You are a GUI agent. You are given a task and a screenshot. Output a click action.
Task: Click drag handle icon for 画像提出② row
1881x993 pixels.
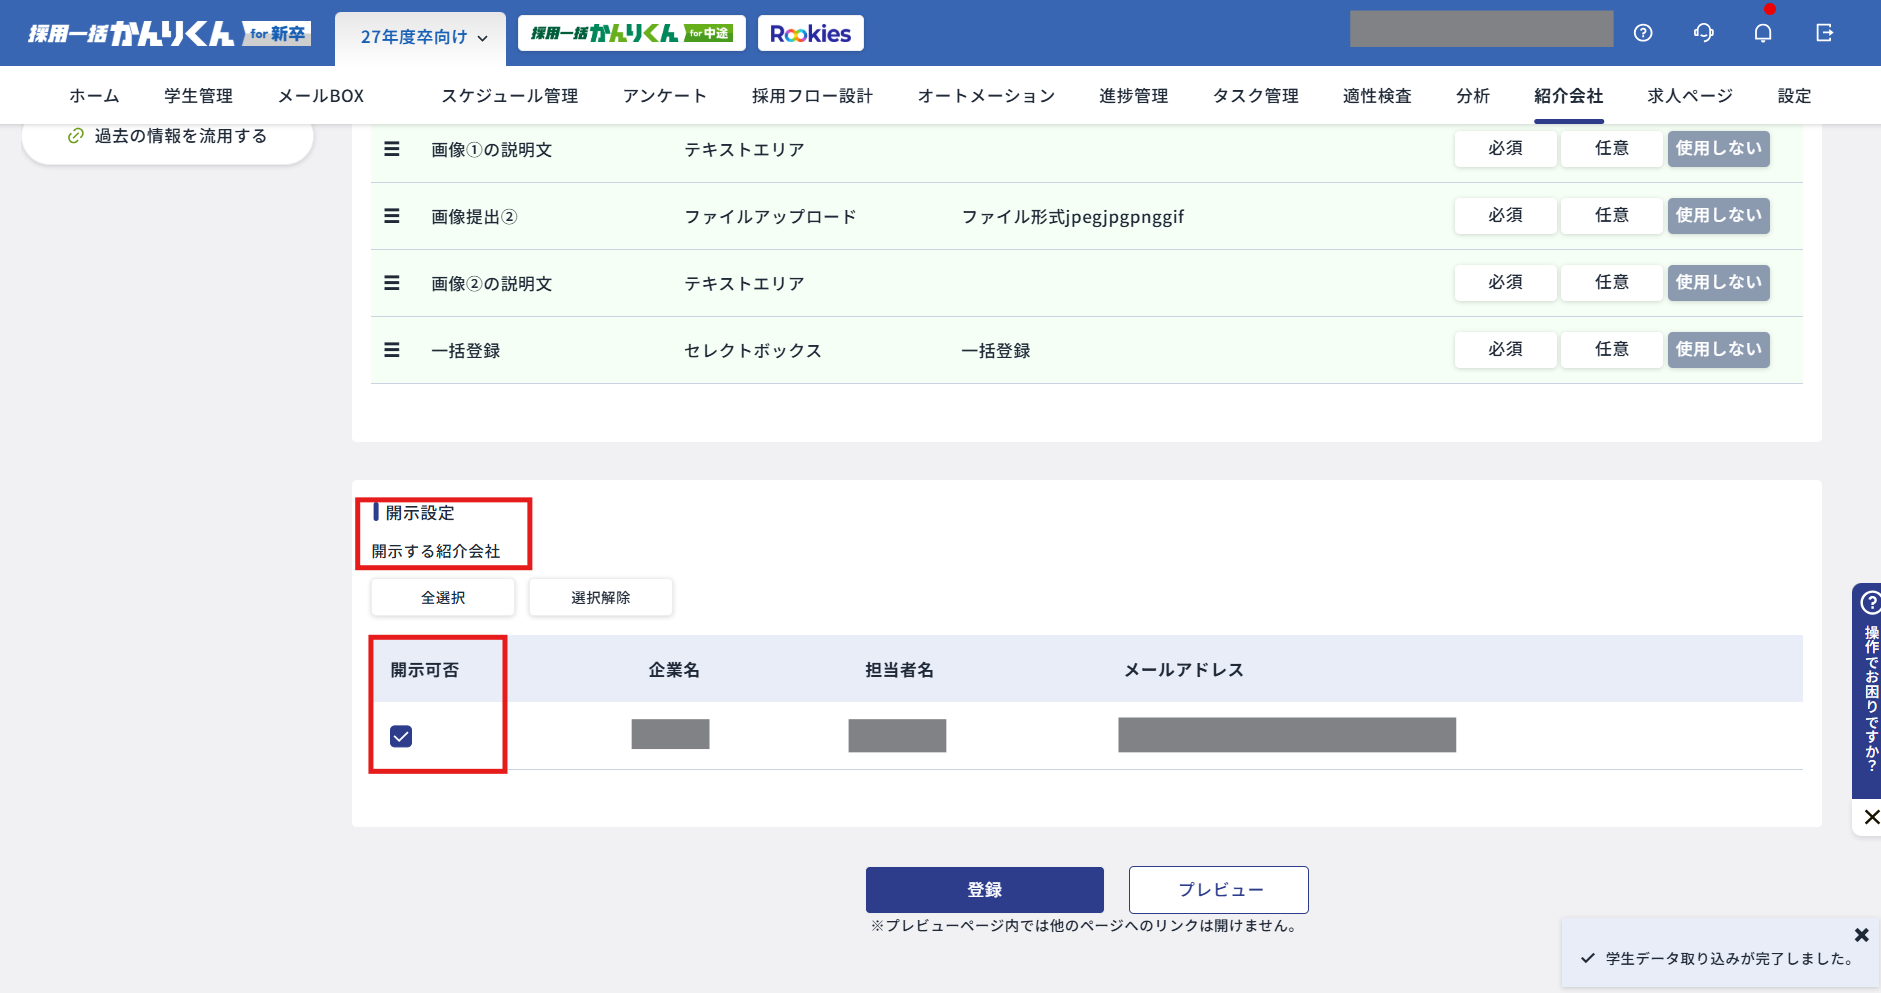point(392,216)
